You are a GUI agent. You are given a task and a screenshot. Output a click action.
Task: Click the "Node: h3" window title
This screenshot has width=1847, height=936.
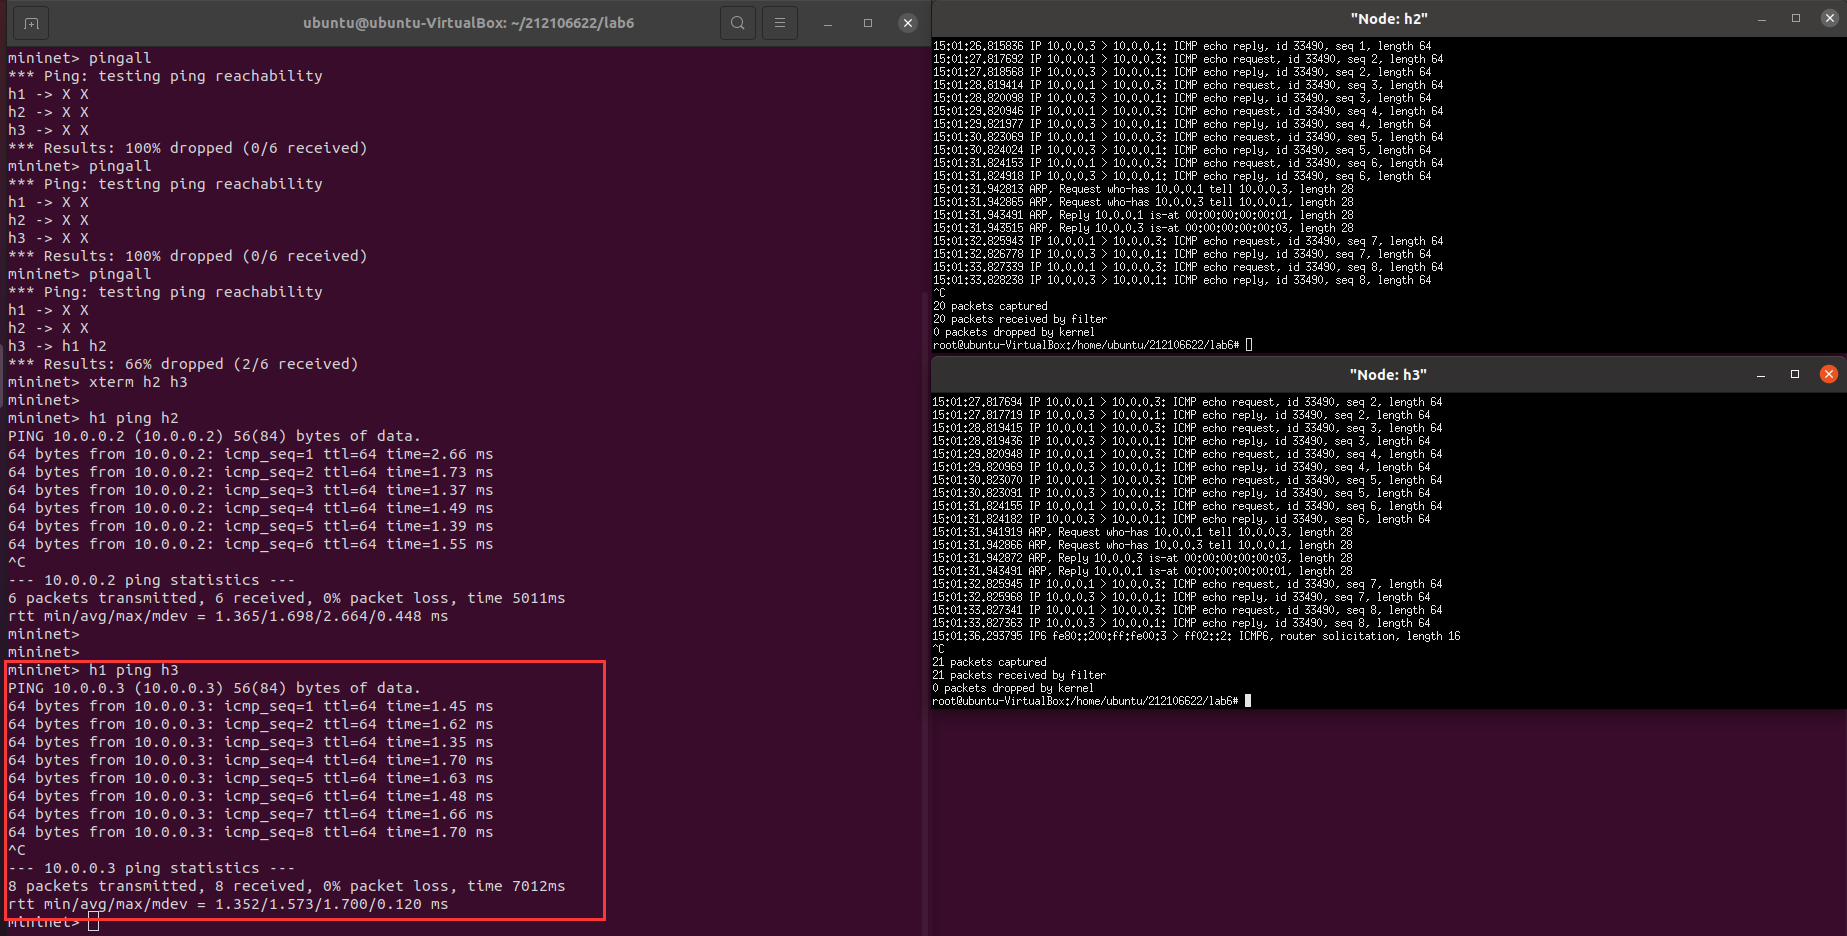click(x=1388, y=375)
